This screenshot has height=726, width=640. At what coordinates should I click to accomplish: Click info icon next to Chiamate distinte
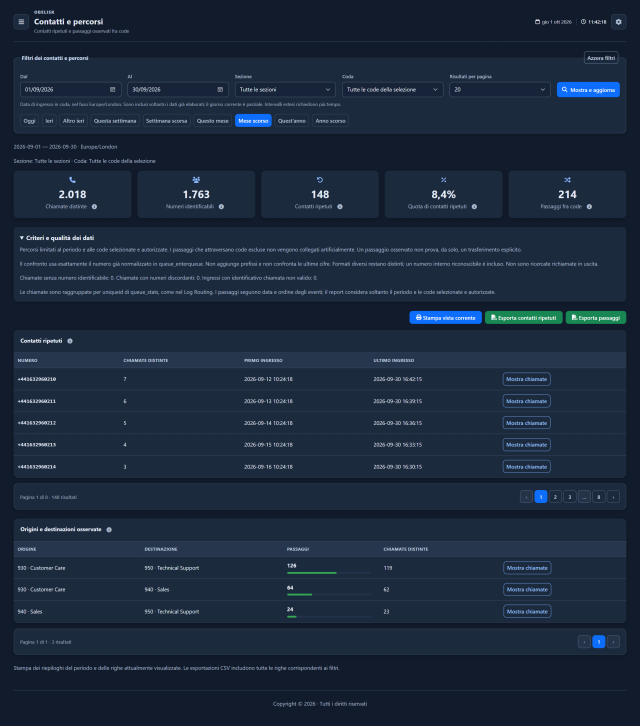(x=94, y=207)
